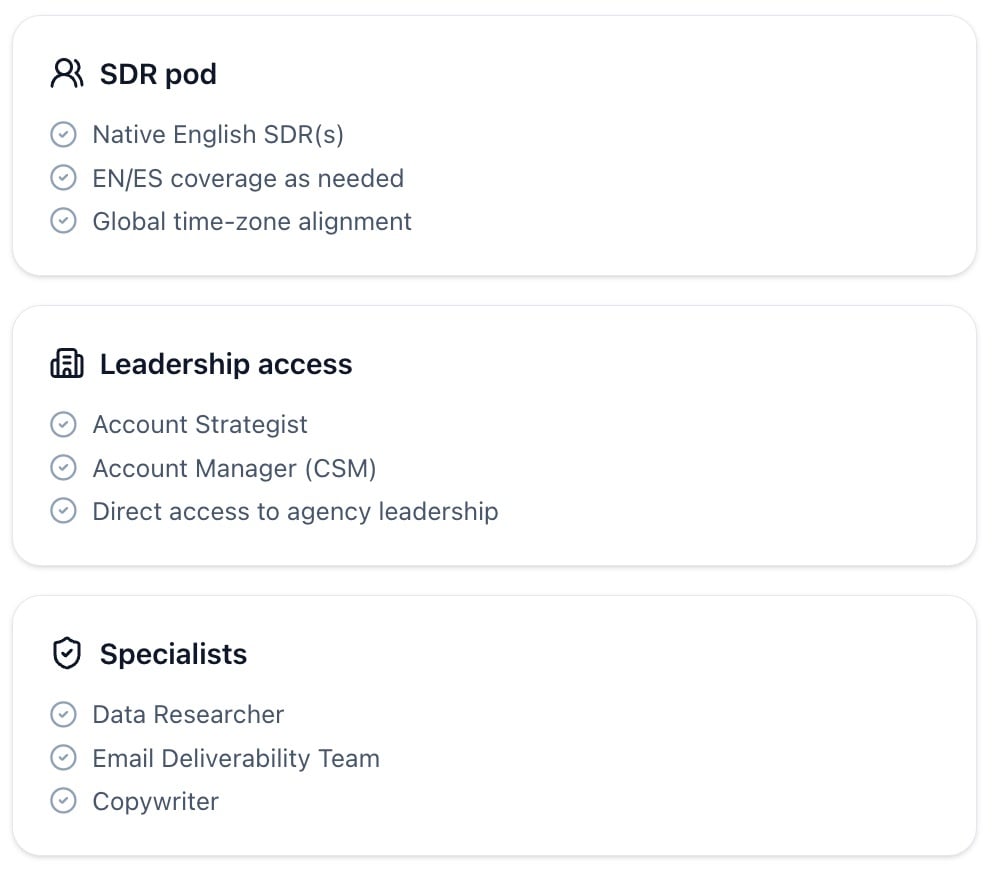
Task: Click check icon next to Data Researcher
Action: pyautogui.click(x=63, y=714)
